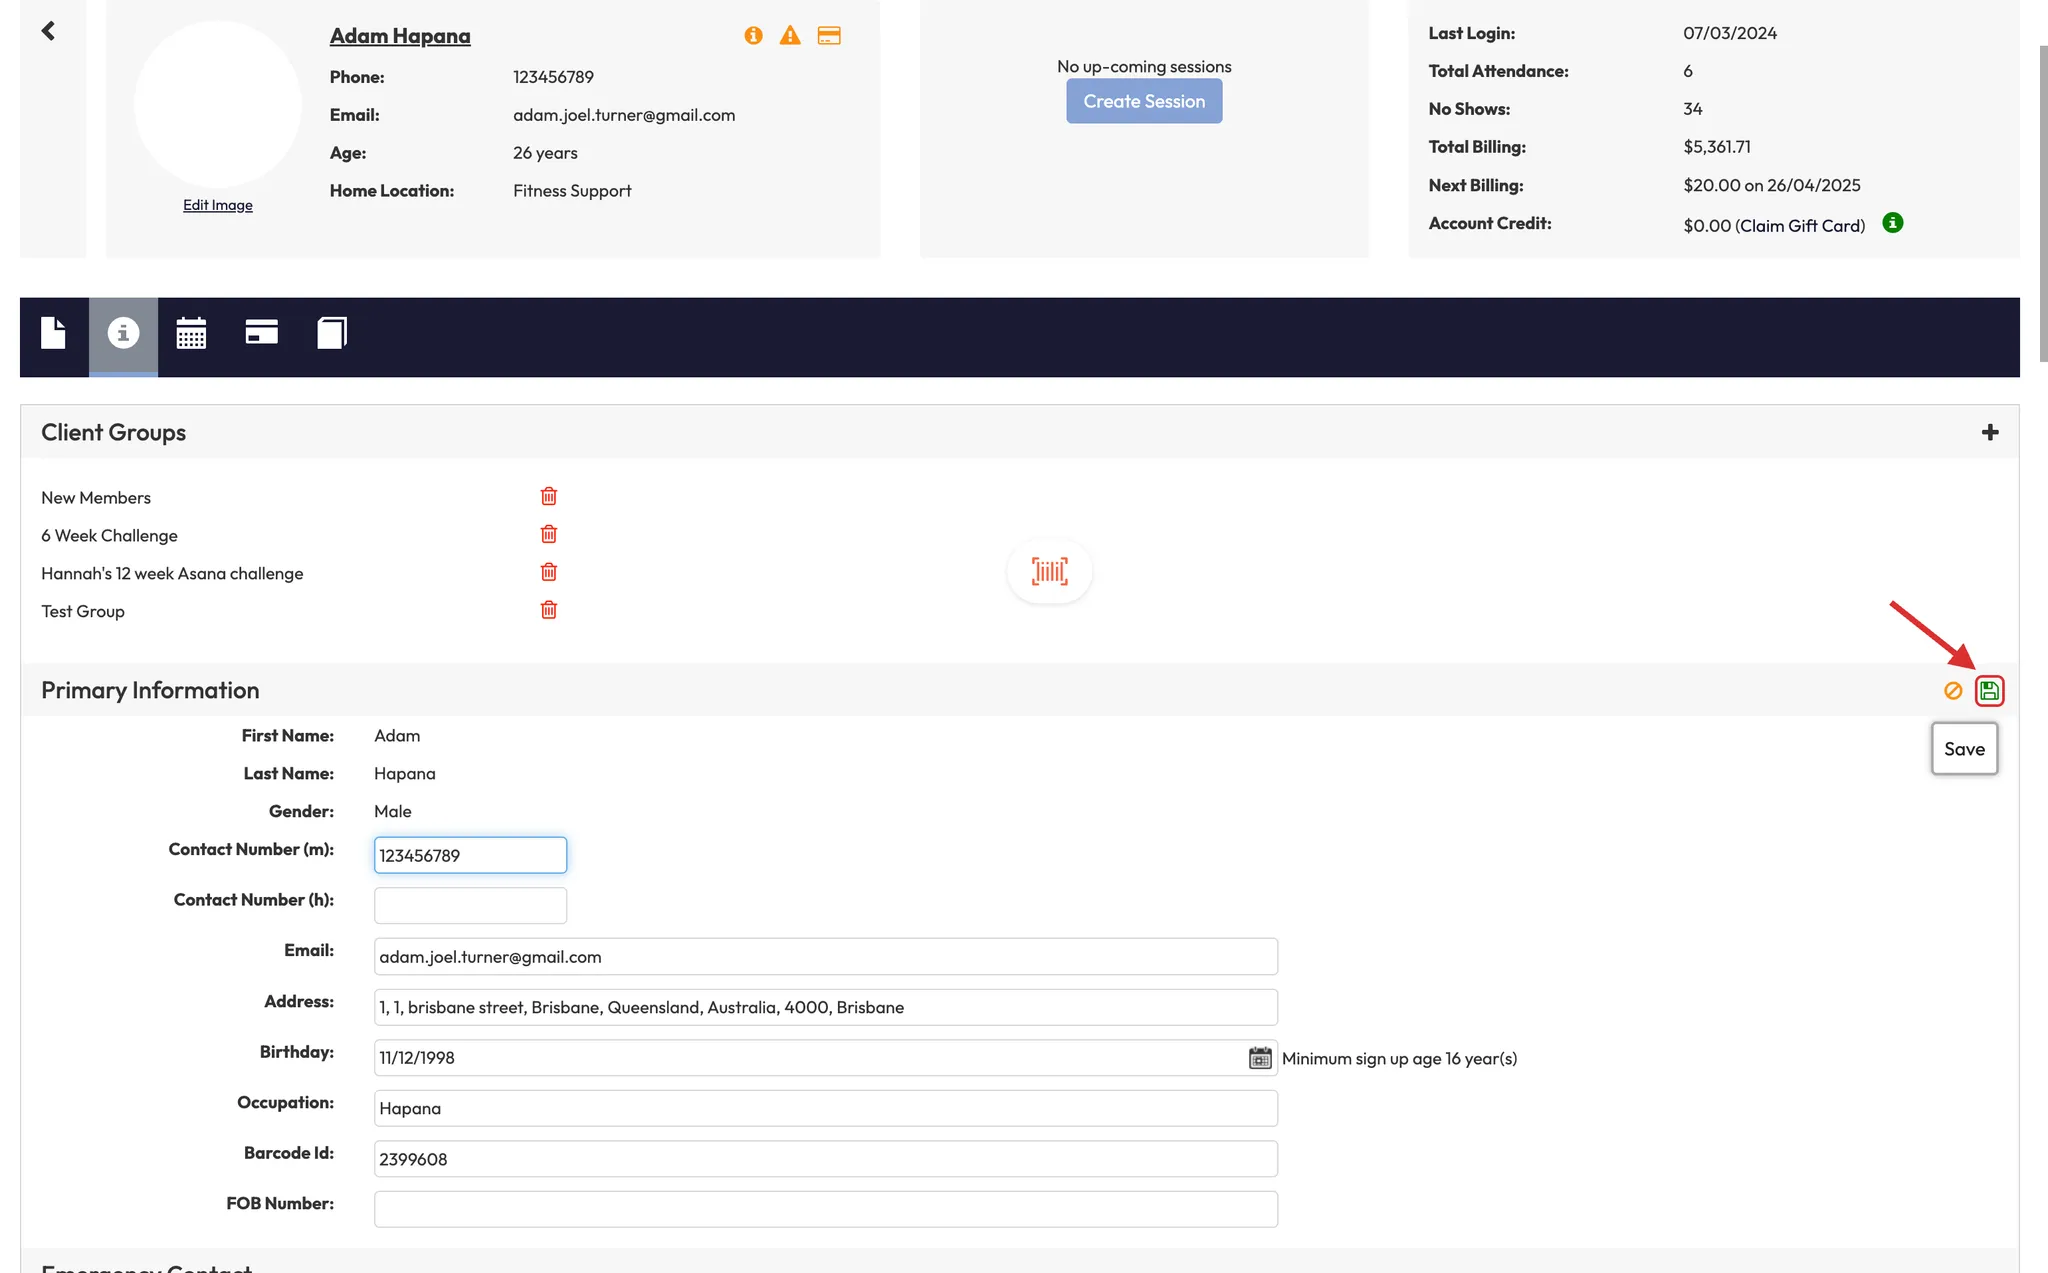The height and width of the screenshot is (1273, 2048).
Task: Open the Adam Hapana name link
Action: (400, 36)
